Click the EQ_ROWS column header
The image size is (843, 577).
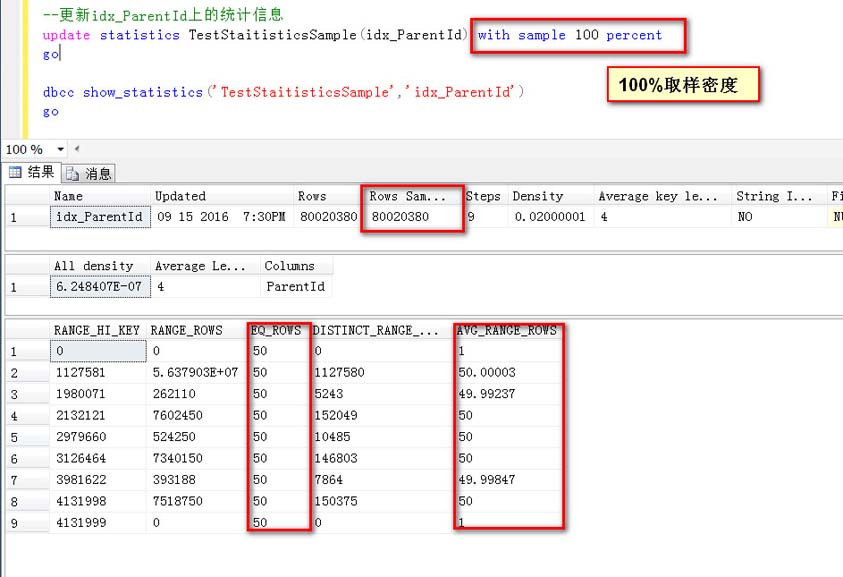coord(275,330)
